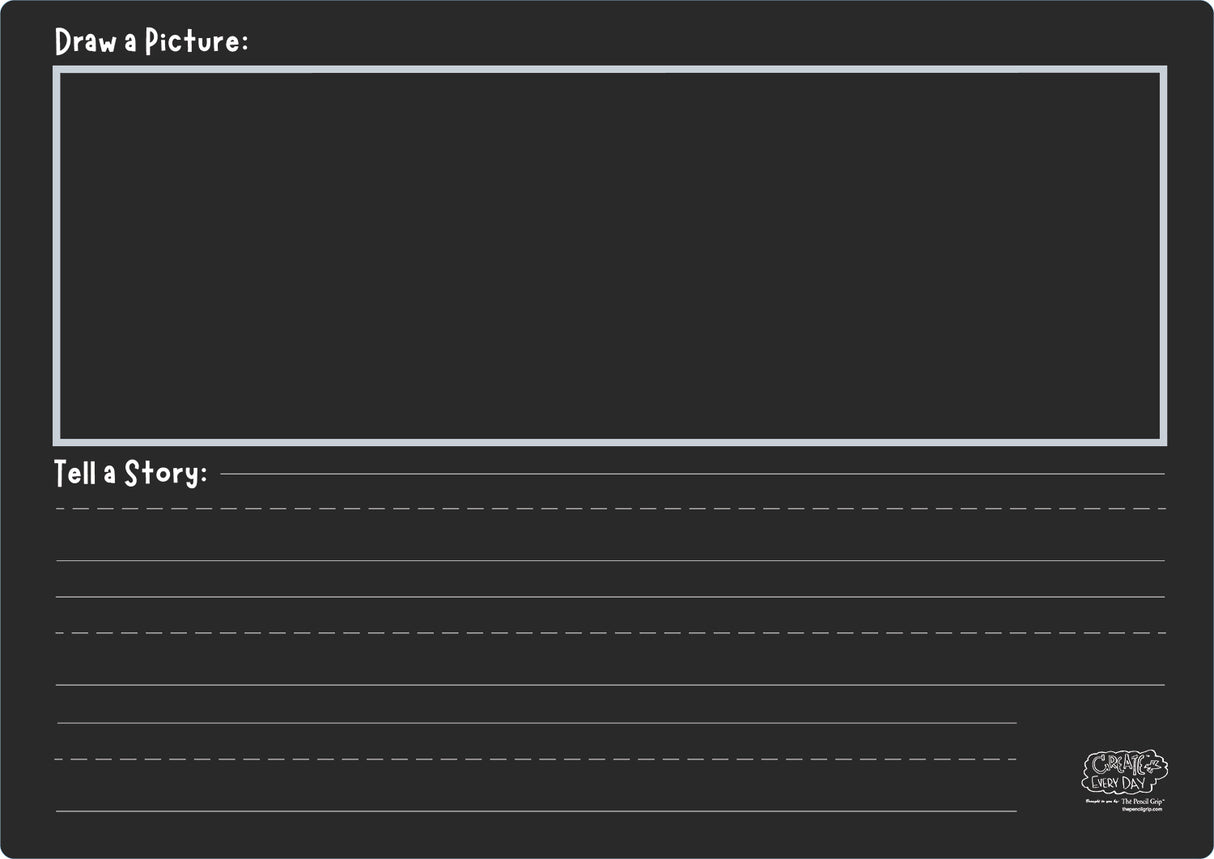Screen dimensions: 1214x859
Task: Click inside the large drawing box
Action: [610, 255]
